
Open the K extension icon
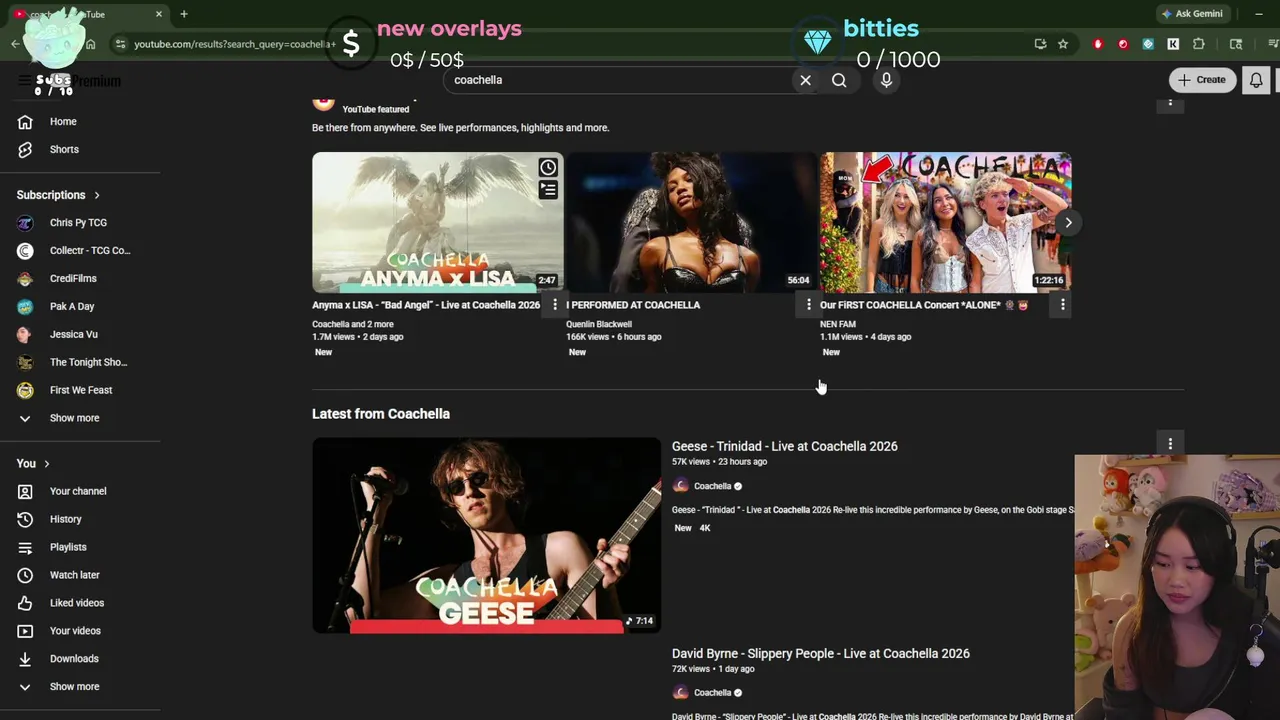pyautogui.click(x=1173, y=44)
